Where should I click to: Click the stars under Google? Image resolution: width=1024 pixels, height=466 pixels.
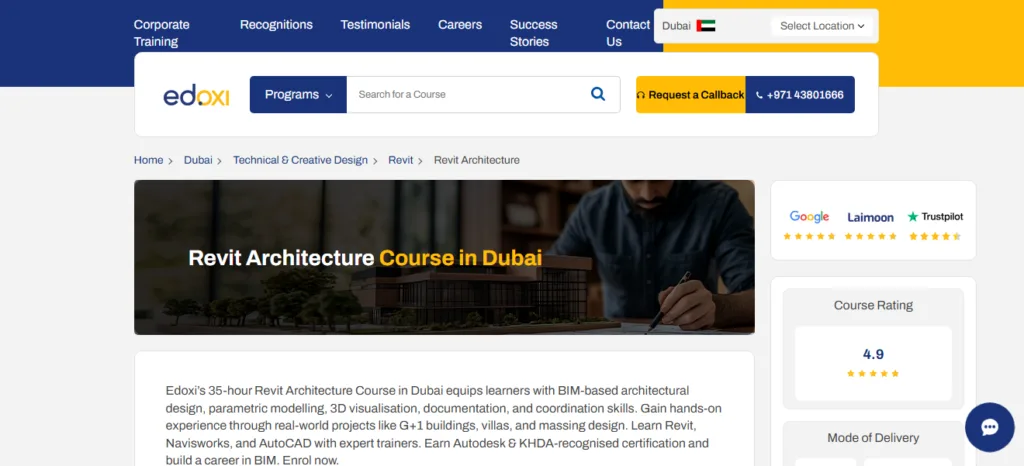coord(809,236)
